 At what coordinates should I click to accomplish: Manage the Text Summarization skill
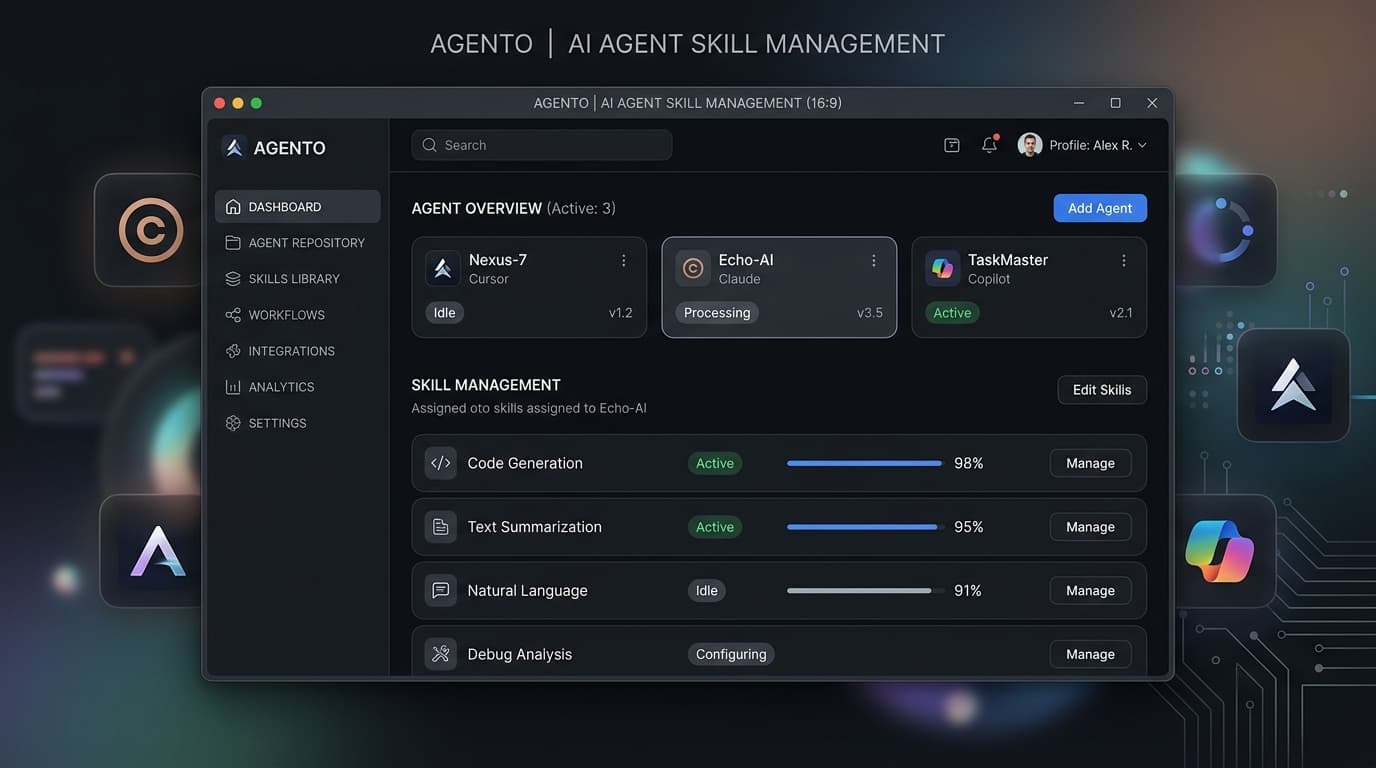pyautogui.click(x=1090, y=527)
